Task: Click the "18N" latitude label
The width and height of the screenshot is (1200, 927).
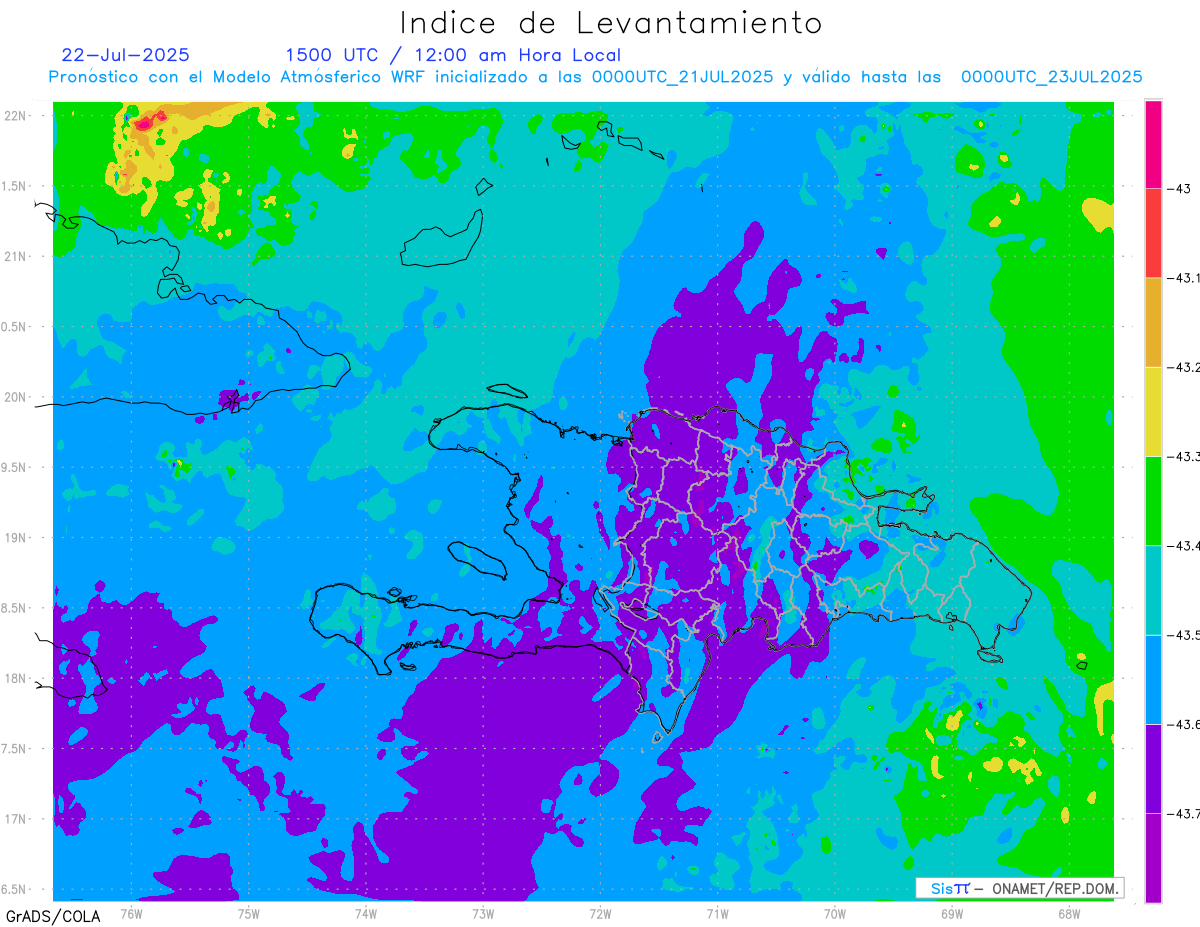Action: pyautogui.click(x=16, y=678)
